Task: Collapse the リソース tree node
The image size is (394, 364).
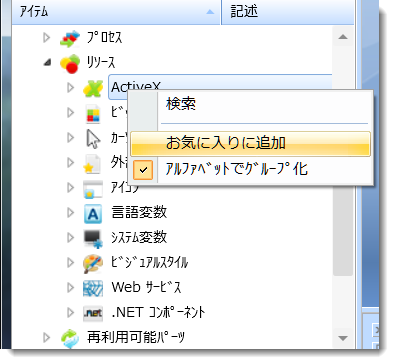Action: click(48, 63)
